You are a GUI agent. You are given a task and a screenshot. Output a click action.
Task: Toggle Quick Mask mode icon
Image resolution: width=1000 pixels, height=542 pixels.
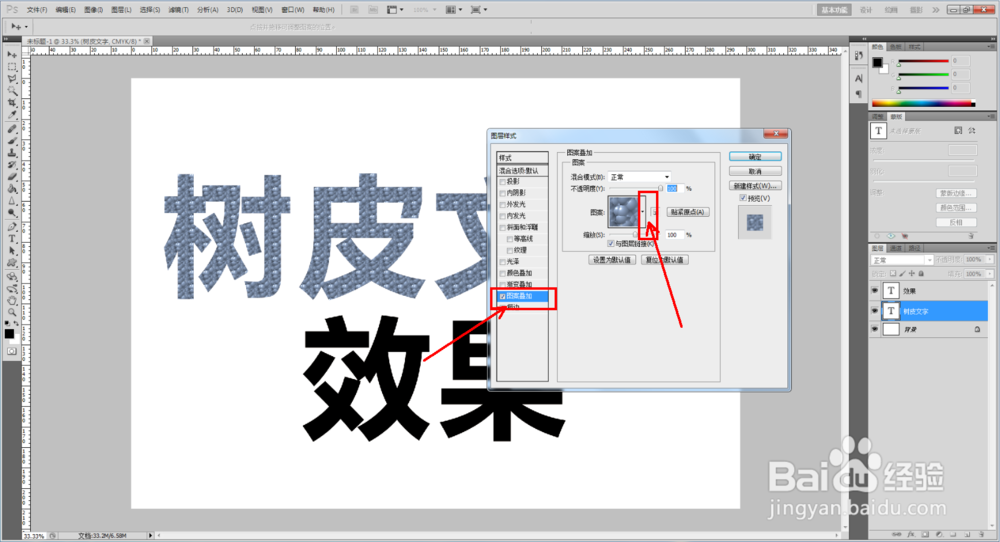11,351
